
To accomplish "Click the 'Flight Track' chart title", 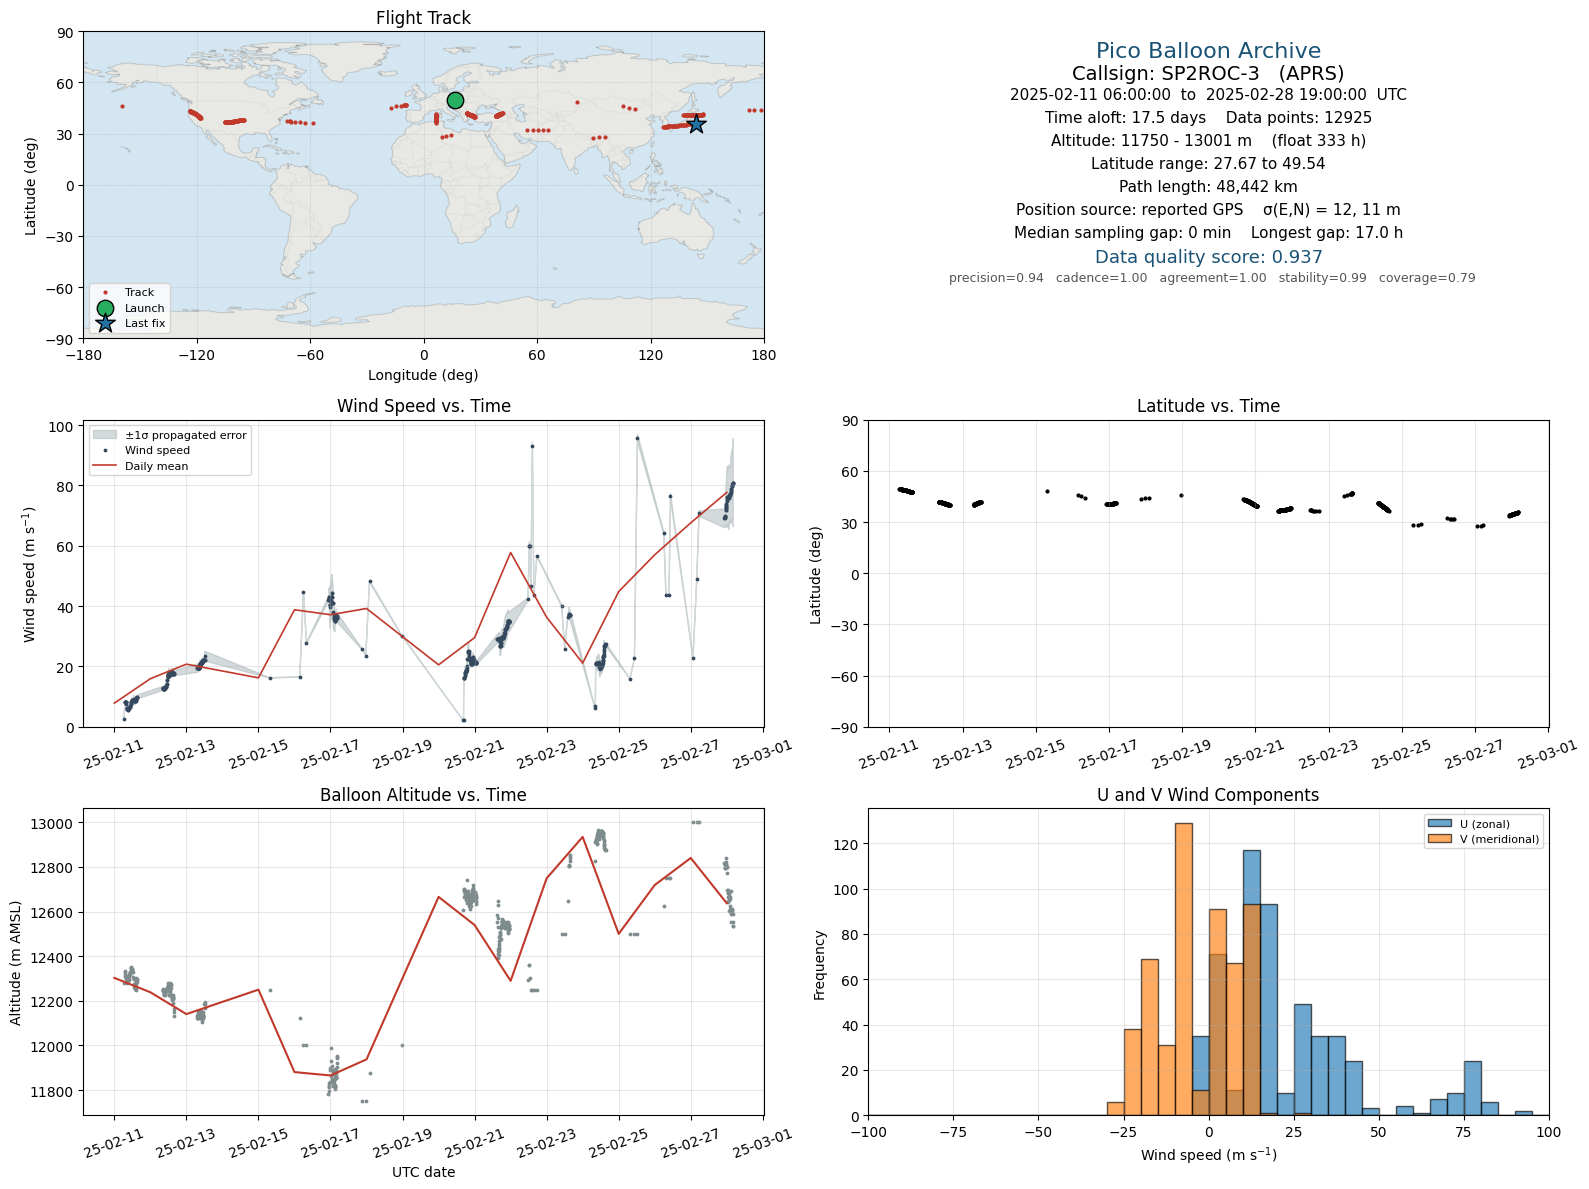I will coord(423,18).
